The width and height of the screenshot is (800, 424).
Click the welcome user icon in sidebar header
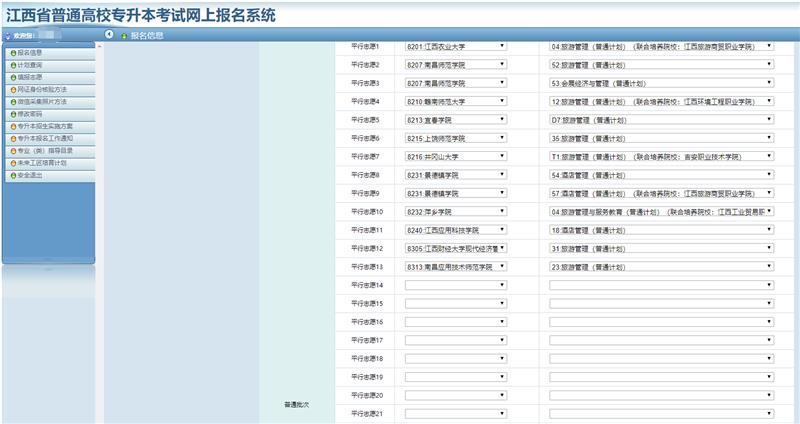tap(8, 36)
